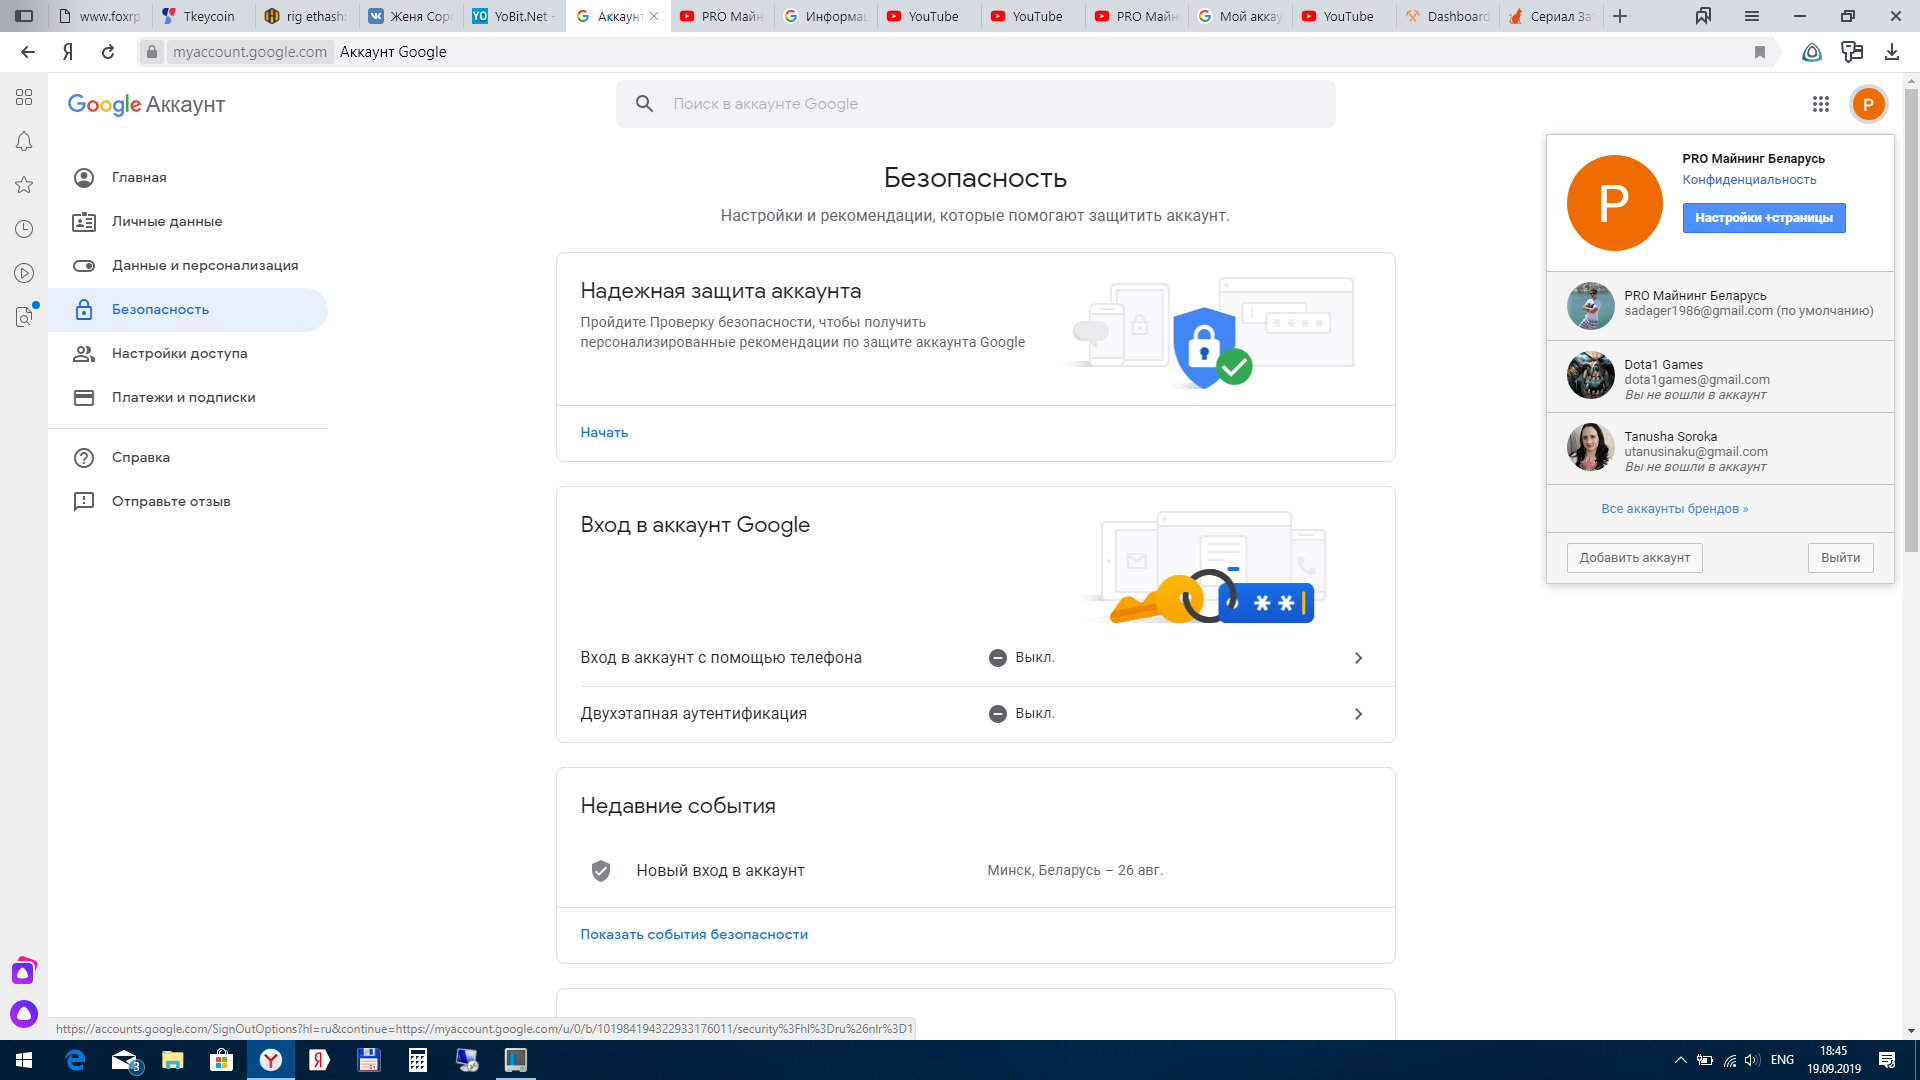
Task: Click the Добавить аккаунт button
Action: pos(1634,558)
